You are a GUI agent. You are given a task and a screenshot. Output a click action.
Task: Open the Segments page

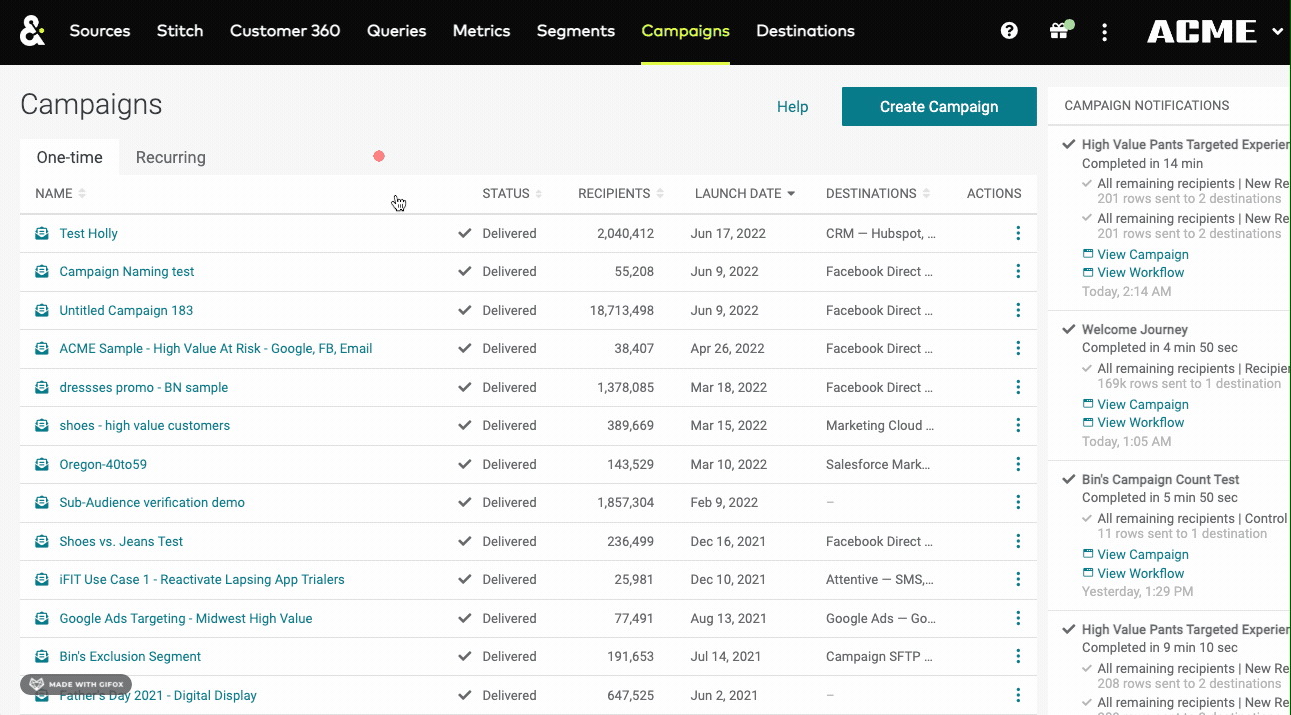(x=576, y=31)
